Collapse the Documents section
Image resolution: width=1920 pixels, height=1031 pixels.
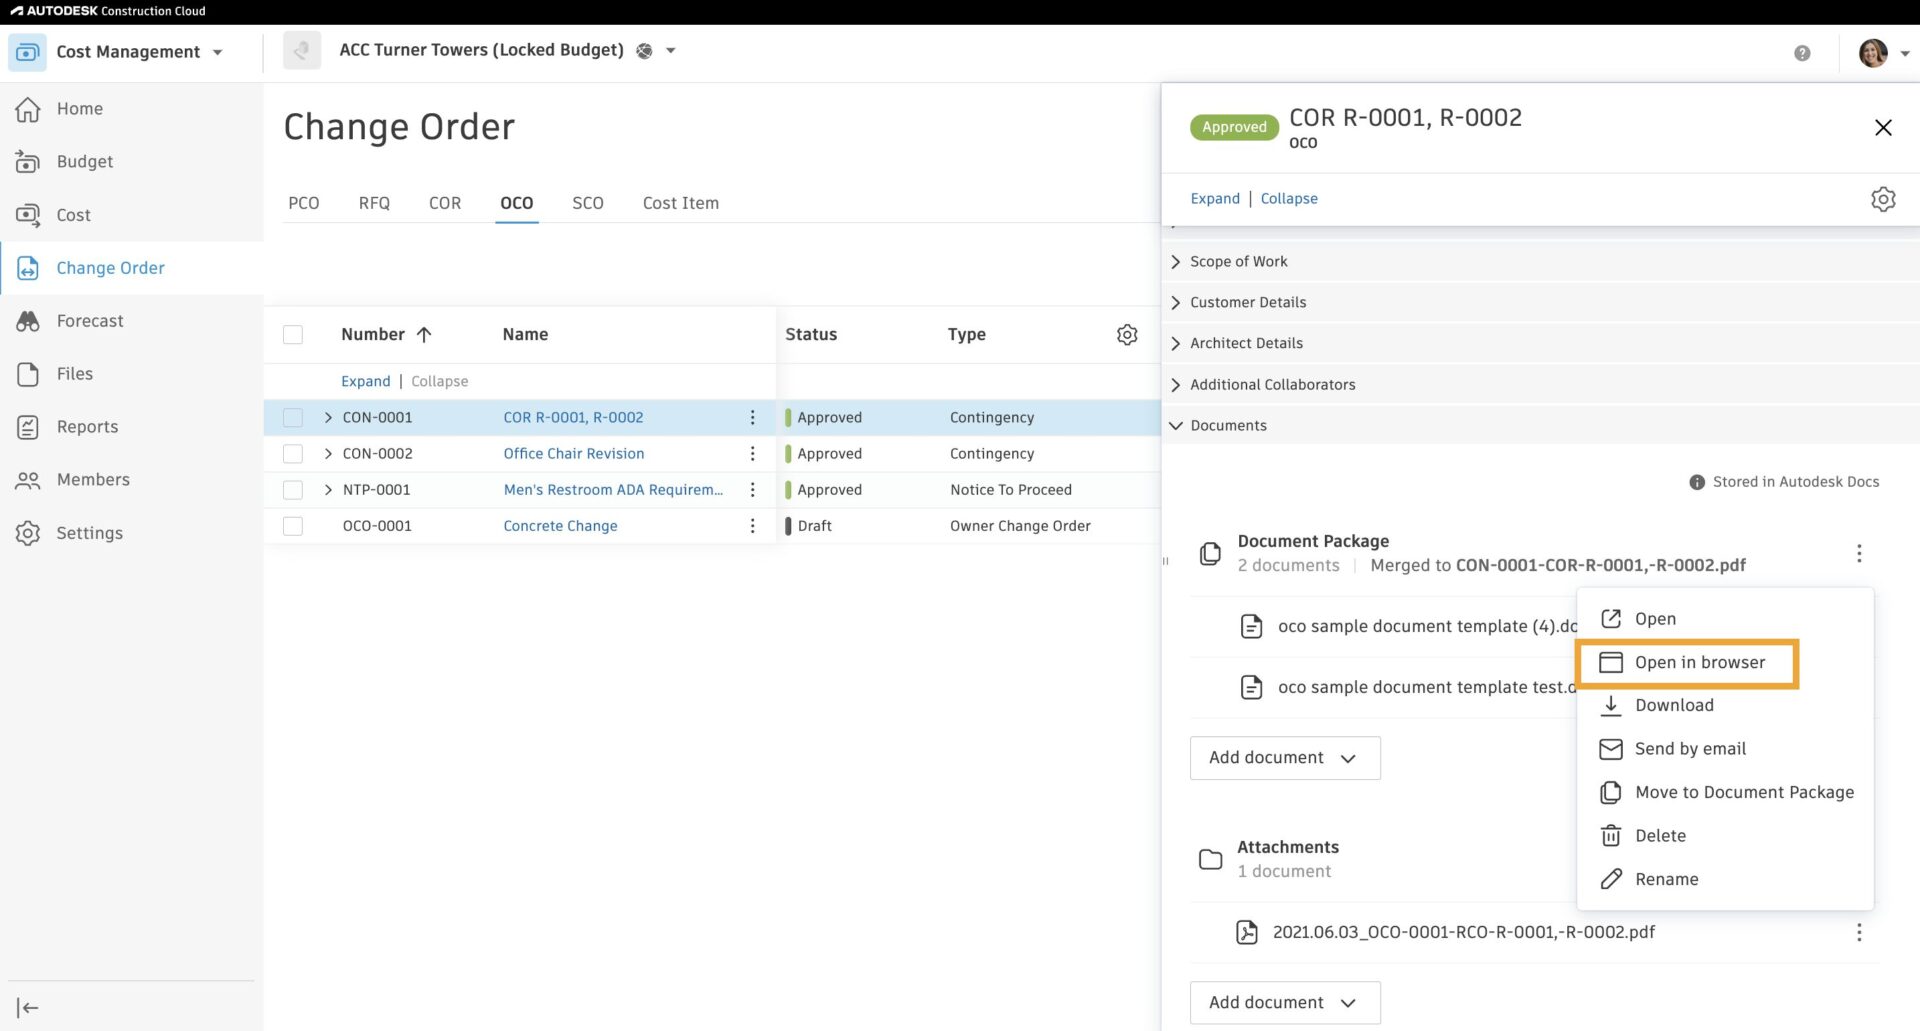pyautogui.click(x=1540, y=425)
